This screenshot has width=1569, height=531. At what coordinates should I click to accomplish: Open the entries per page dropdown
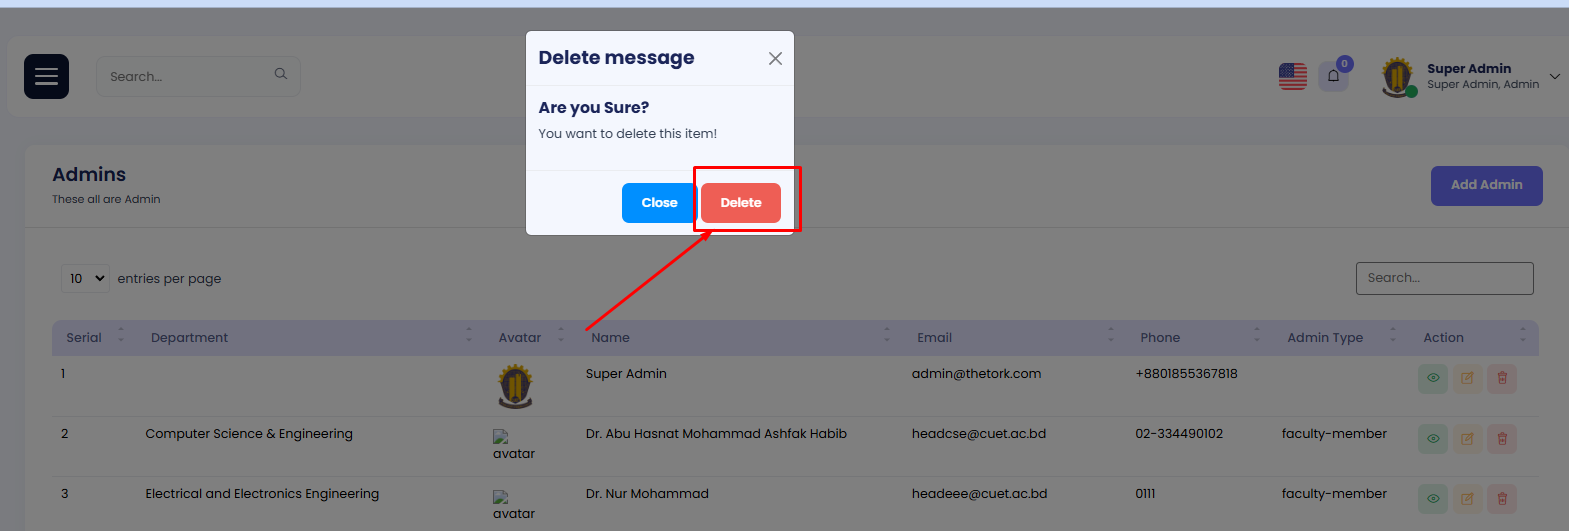tap(85, 279)
